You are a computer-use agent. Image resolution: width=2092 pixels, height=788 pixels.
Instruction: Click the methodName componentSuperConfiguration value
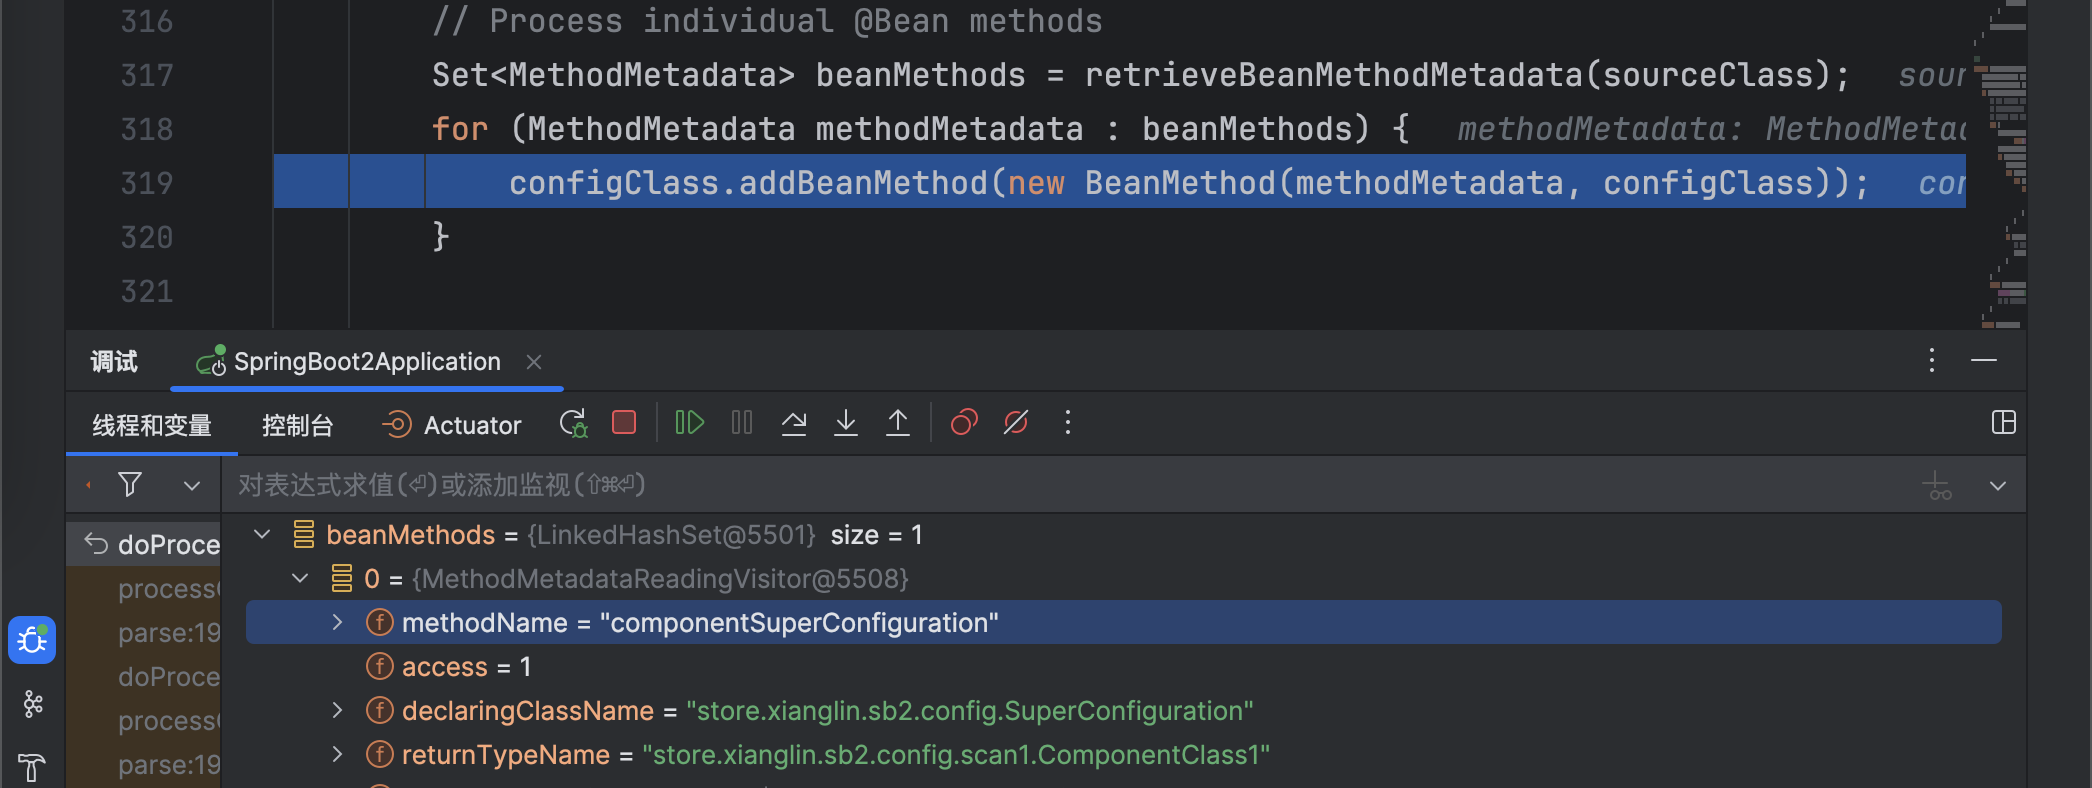click(800, 623)
